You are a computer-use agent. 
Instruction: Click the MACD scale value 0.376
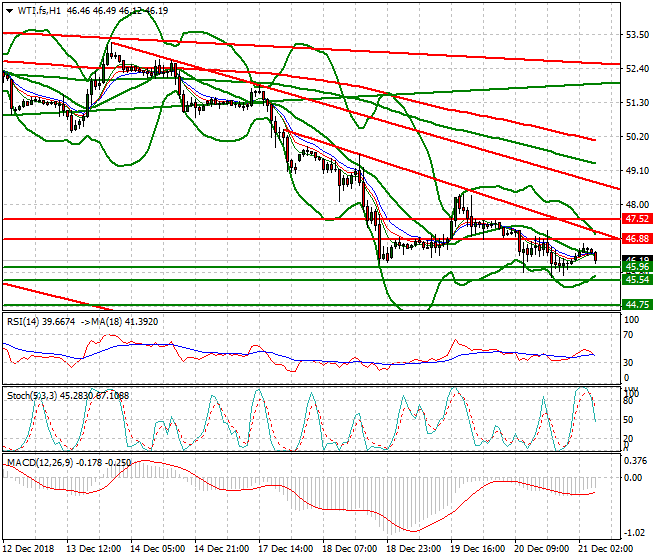[x=636, y=461]
